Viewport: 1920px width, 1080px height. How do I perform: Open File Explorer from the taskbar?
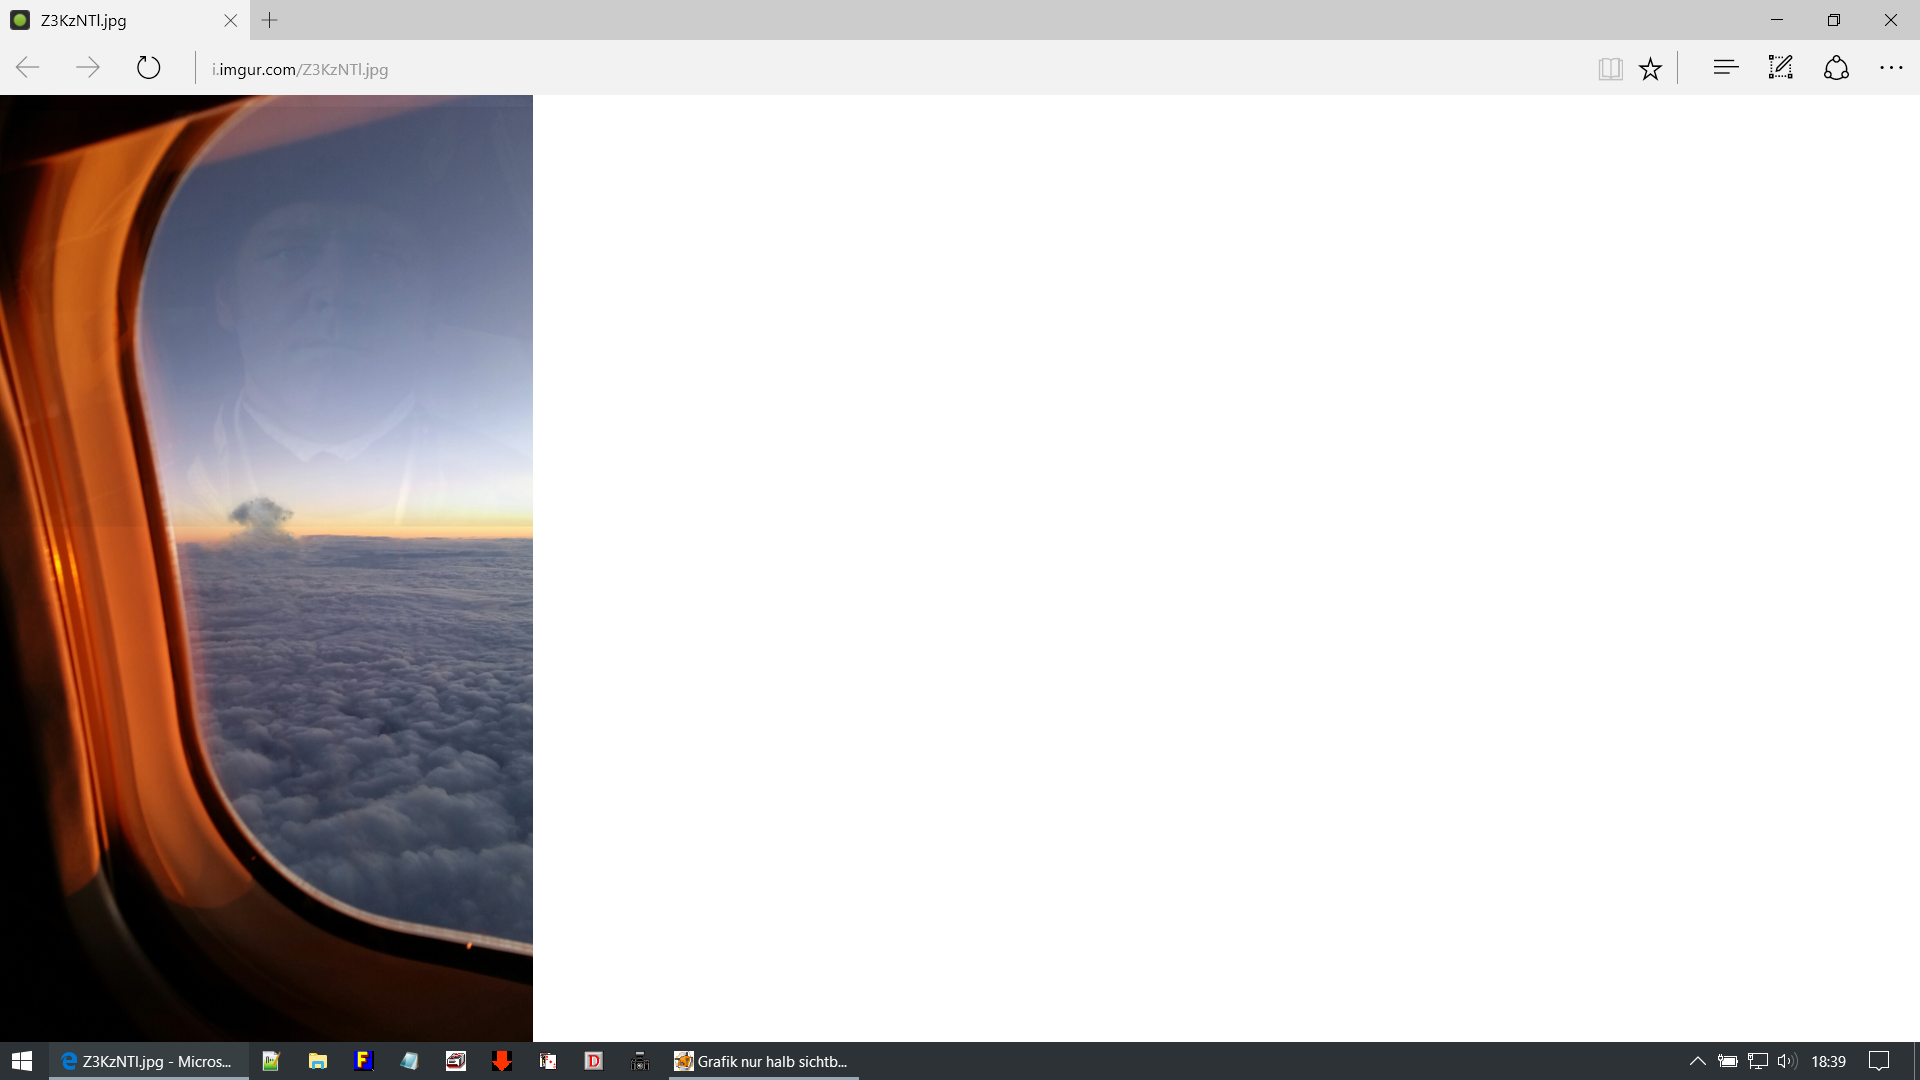(318, 1061)
